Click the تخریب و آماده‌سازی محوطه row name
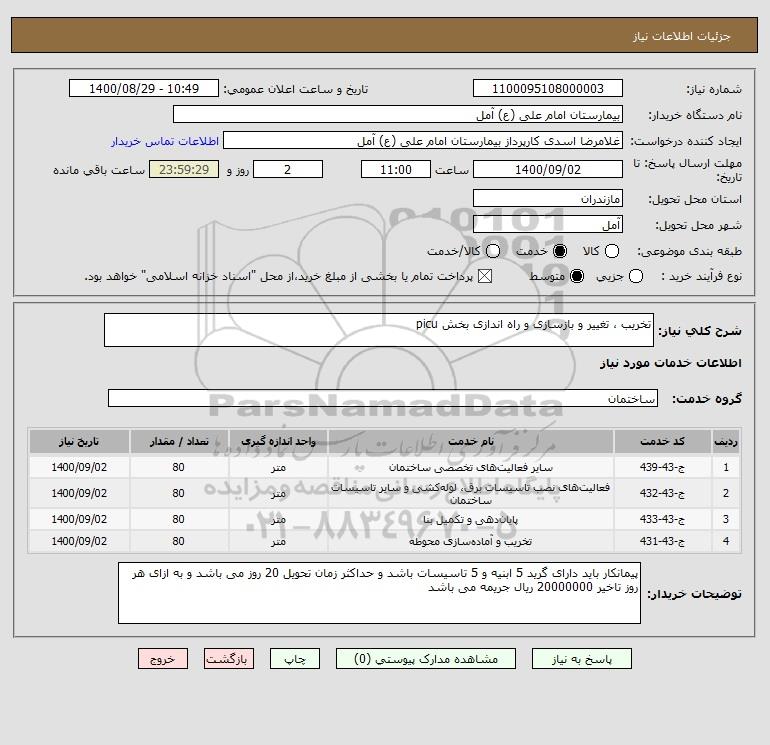Screen dimensions: 770x745 [470, 542]
